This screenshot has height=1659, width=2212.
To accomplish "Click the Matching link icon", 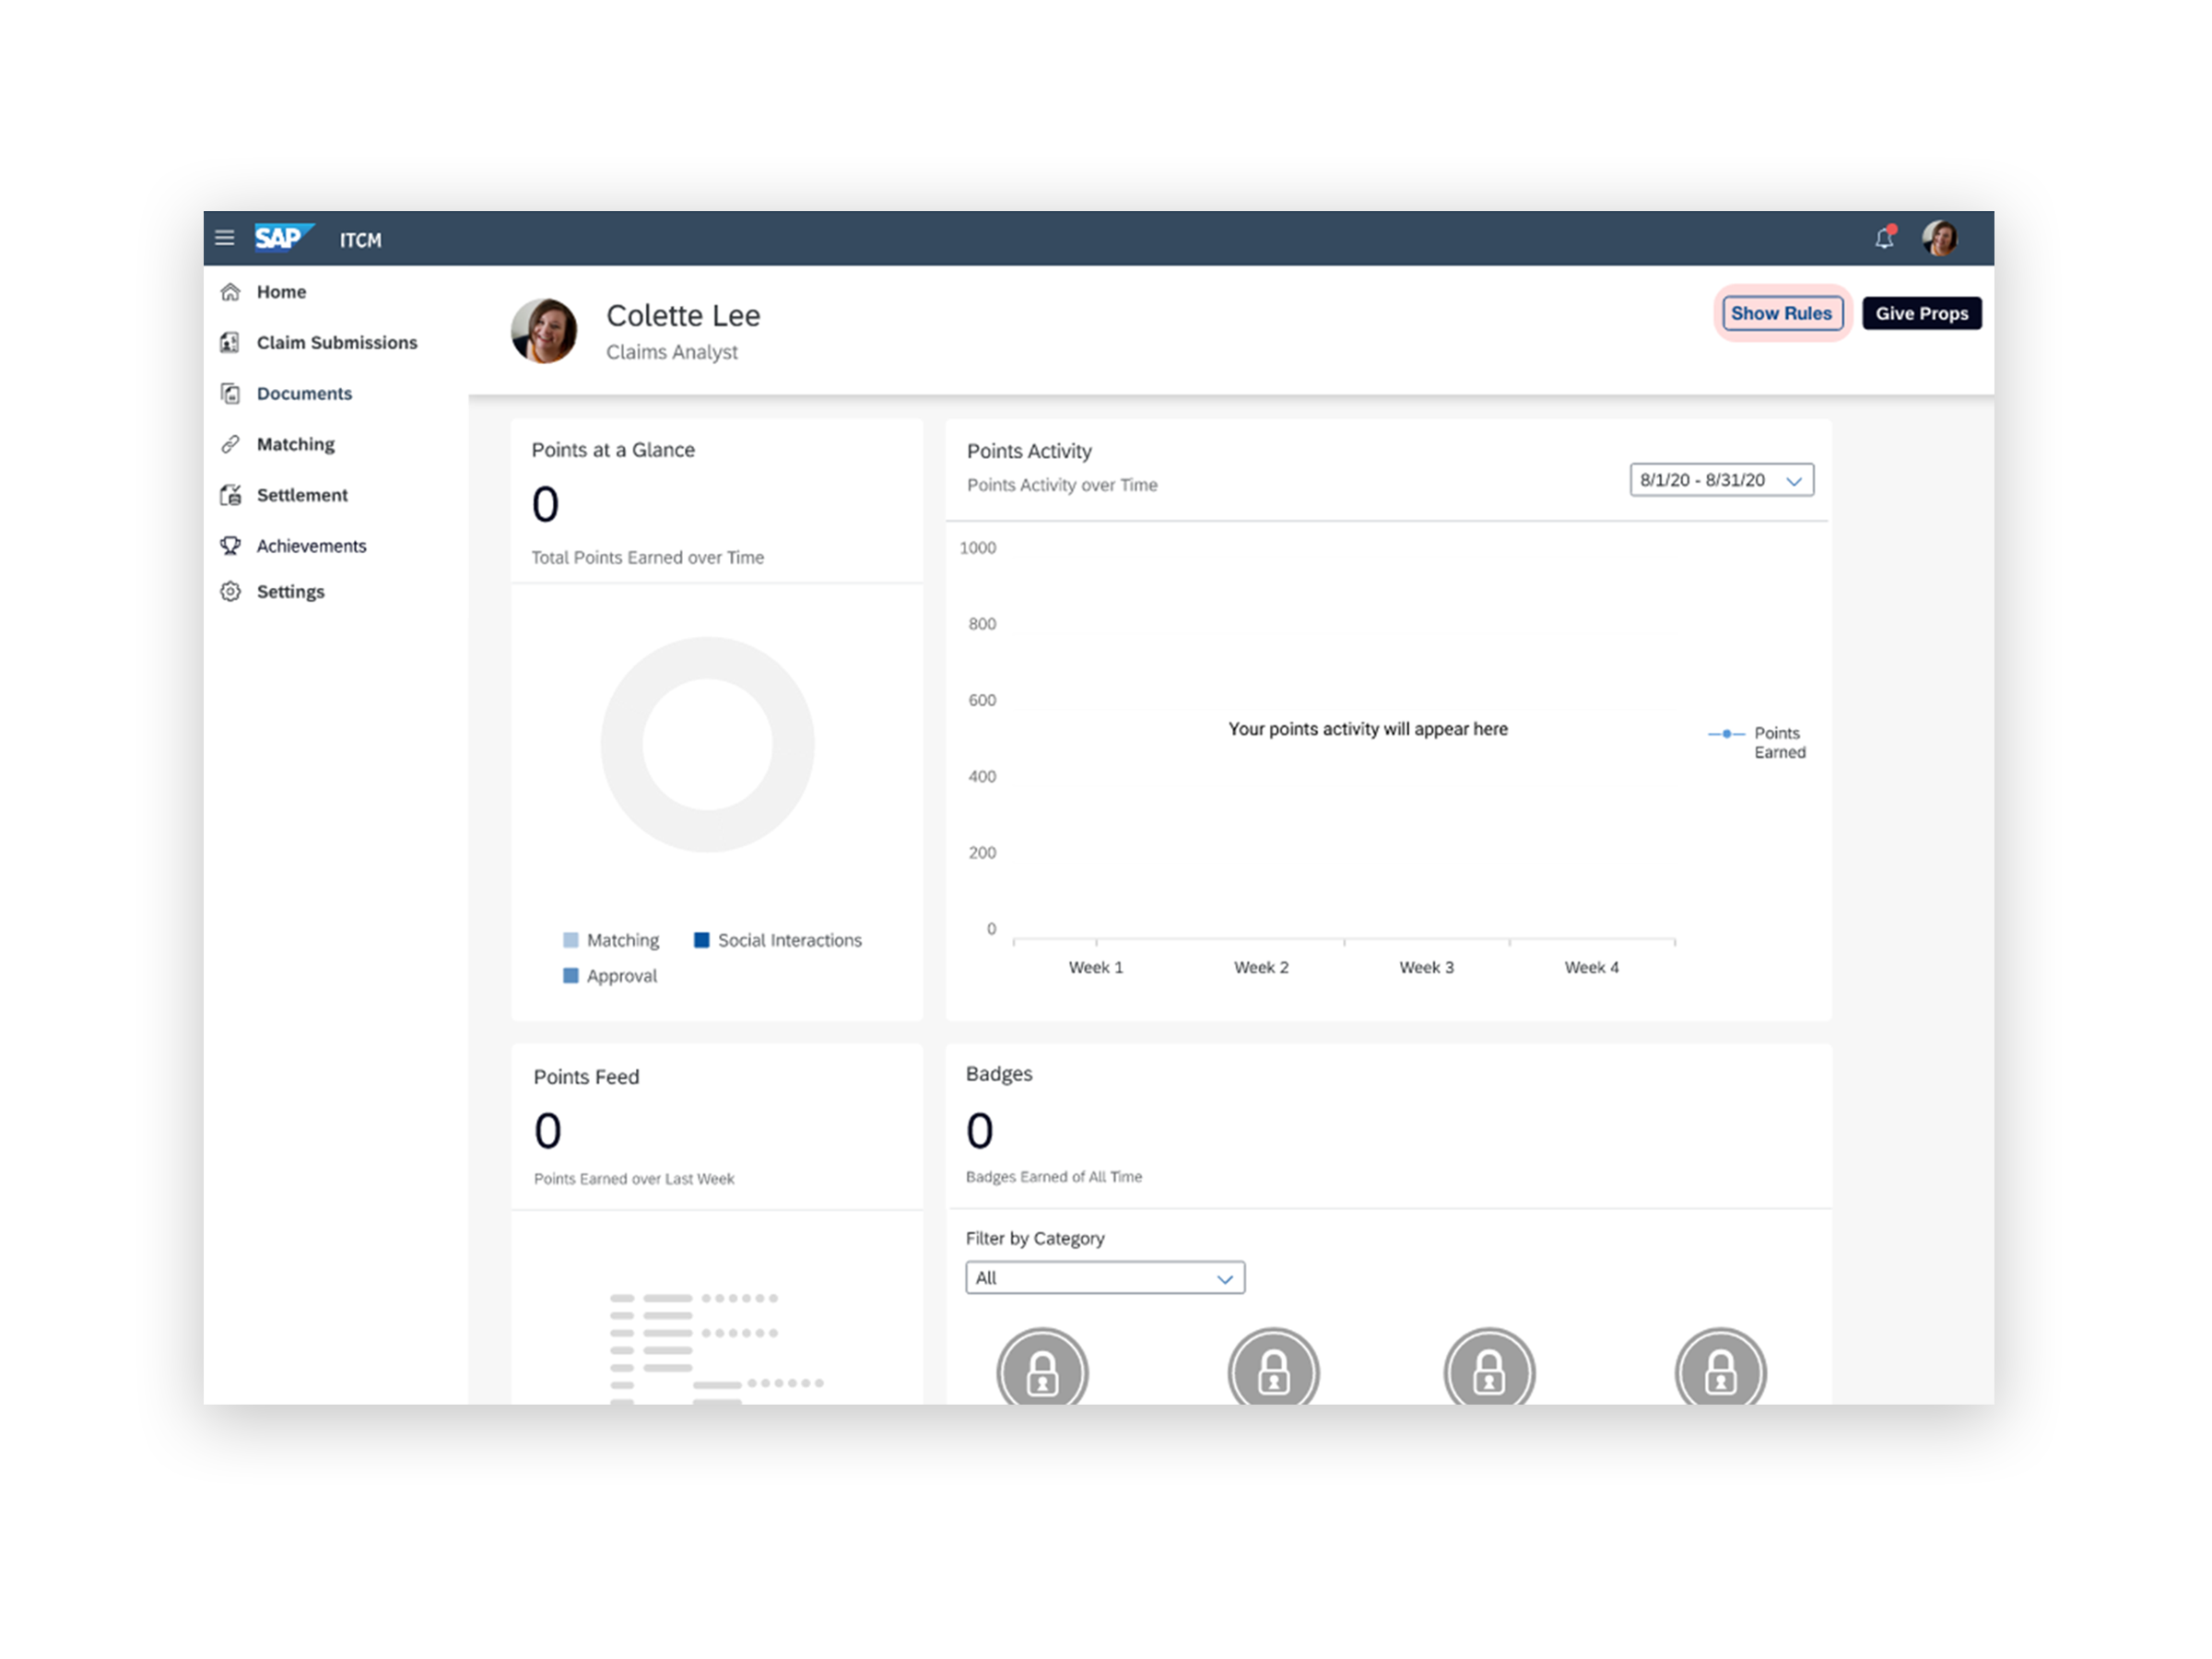I will coord(231,444).
